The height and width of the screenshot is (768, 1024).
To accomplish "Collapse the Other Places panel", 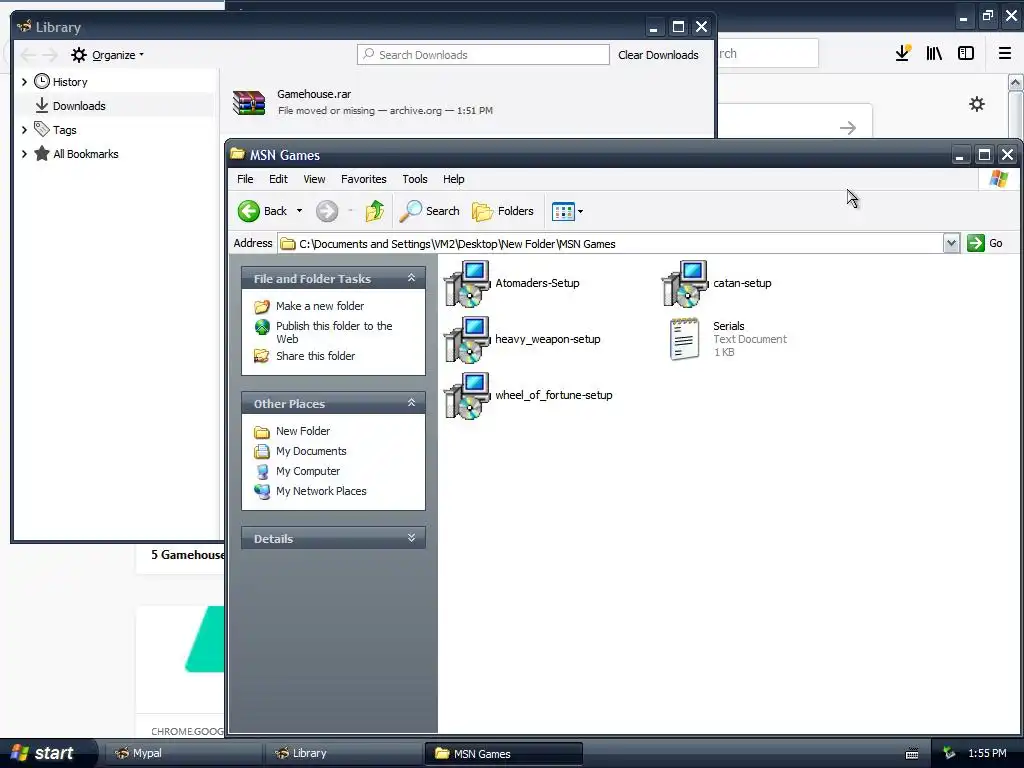I will pyautogui.click(x=411, y=403).
